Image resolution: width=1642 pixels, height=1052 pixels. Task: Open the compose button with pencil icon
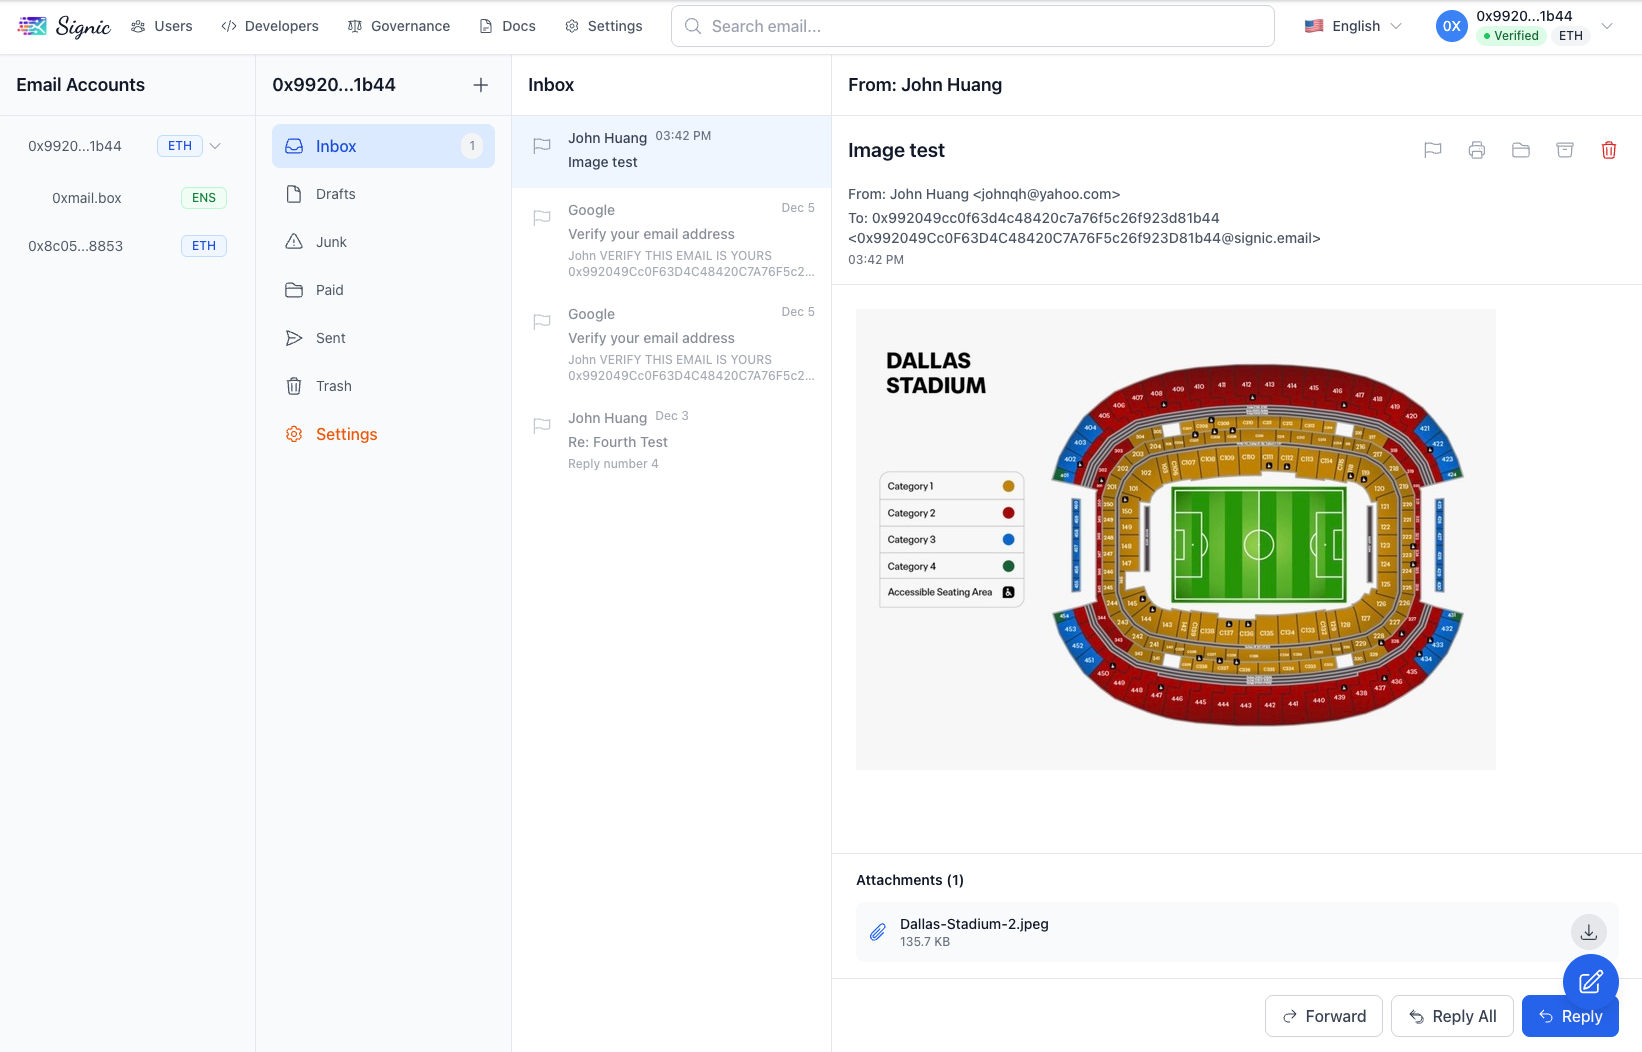tap(1590, 982)
